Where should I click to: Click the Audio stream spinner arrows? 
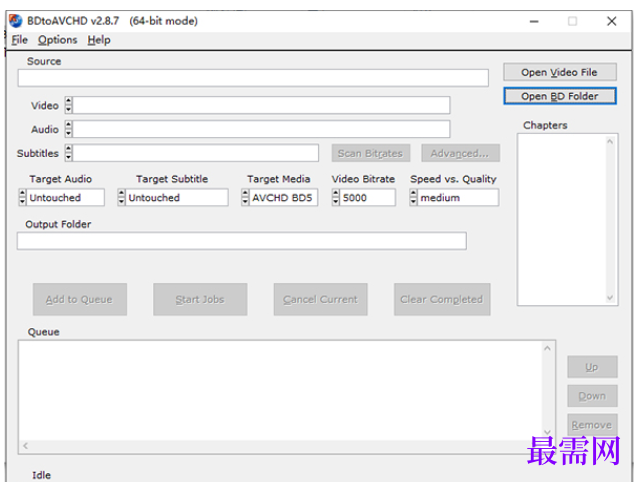click(68, 129)
